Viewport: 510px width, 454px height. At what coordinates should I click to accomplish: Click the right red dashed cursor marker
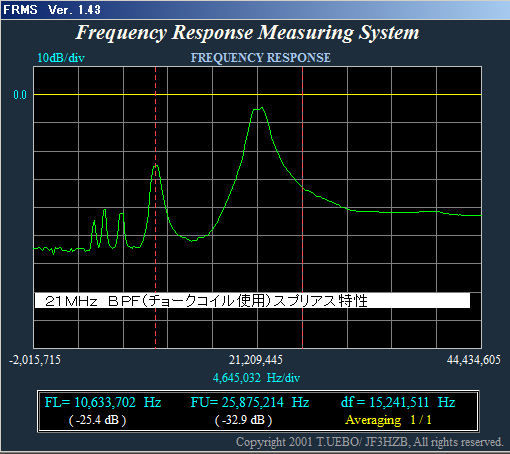click(x=302, y=207)
